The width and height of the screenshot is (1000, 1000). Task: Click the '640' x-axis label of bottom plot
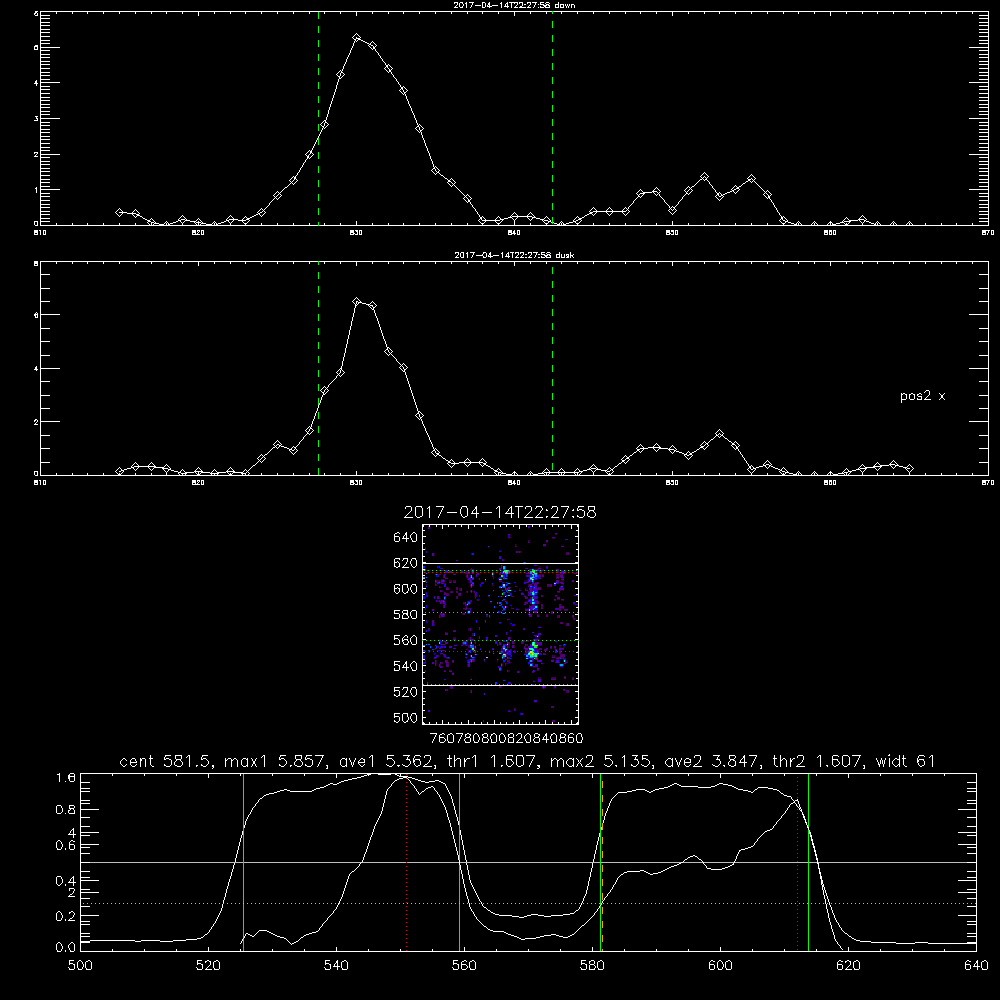tap(976, 966)
